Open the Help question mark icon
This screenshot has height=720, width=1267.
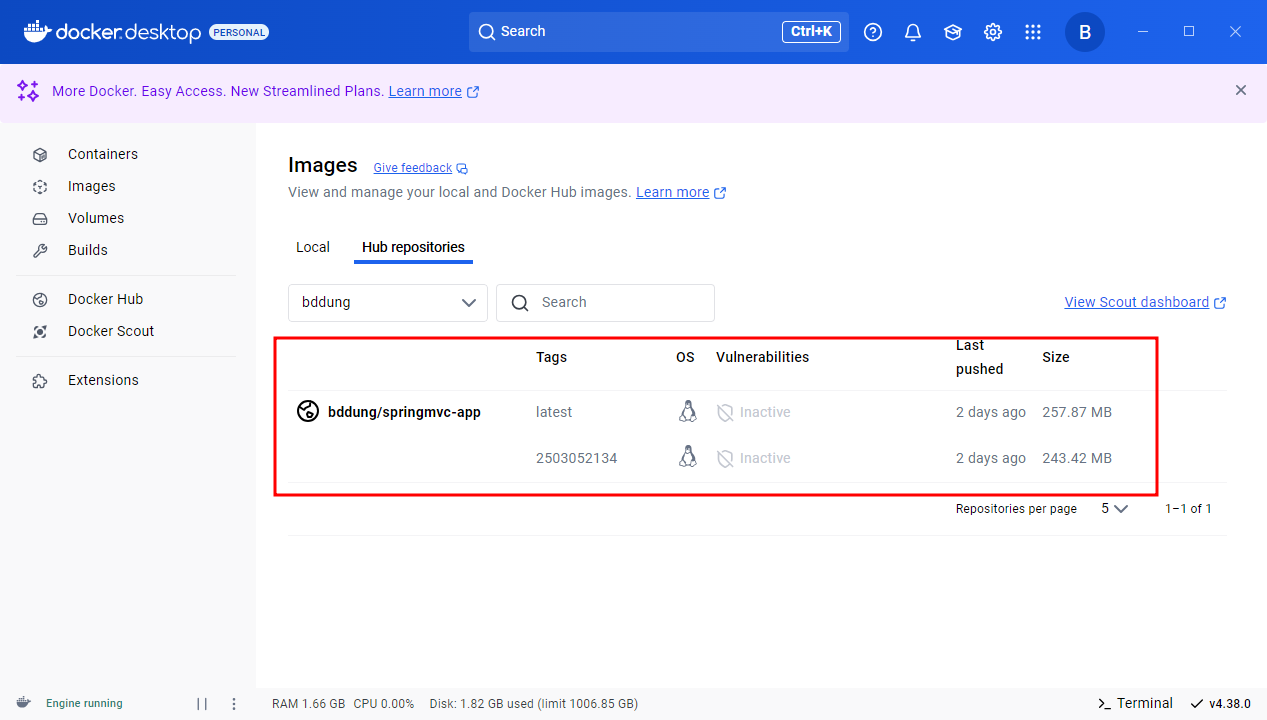(873, 32)
